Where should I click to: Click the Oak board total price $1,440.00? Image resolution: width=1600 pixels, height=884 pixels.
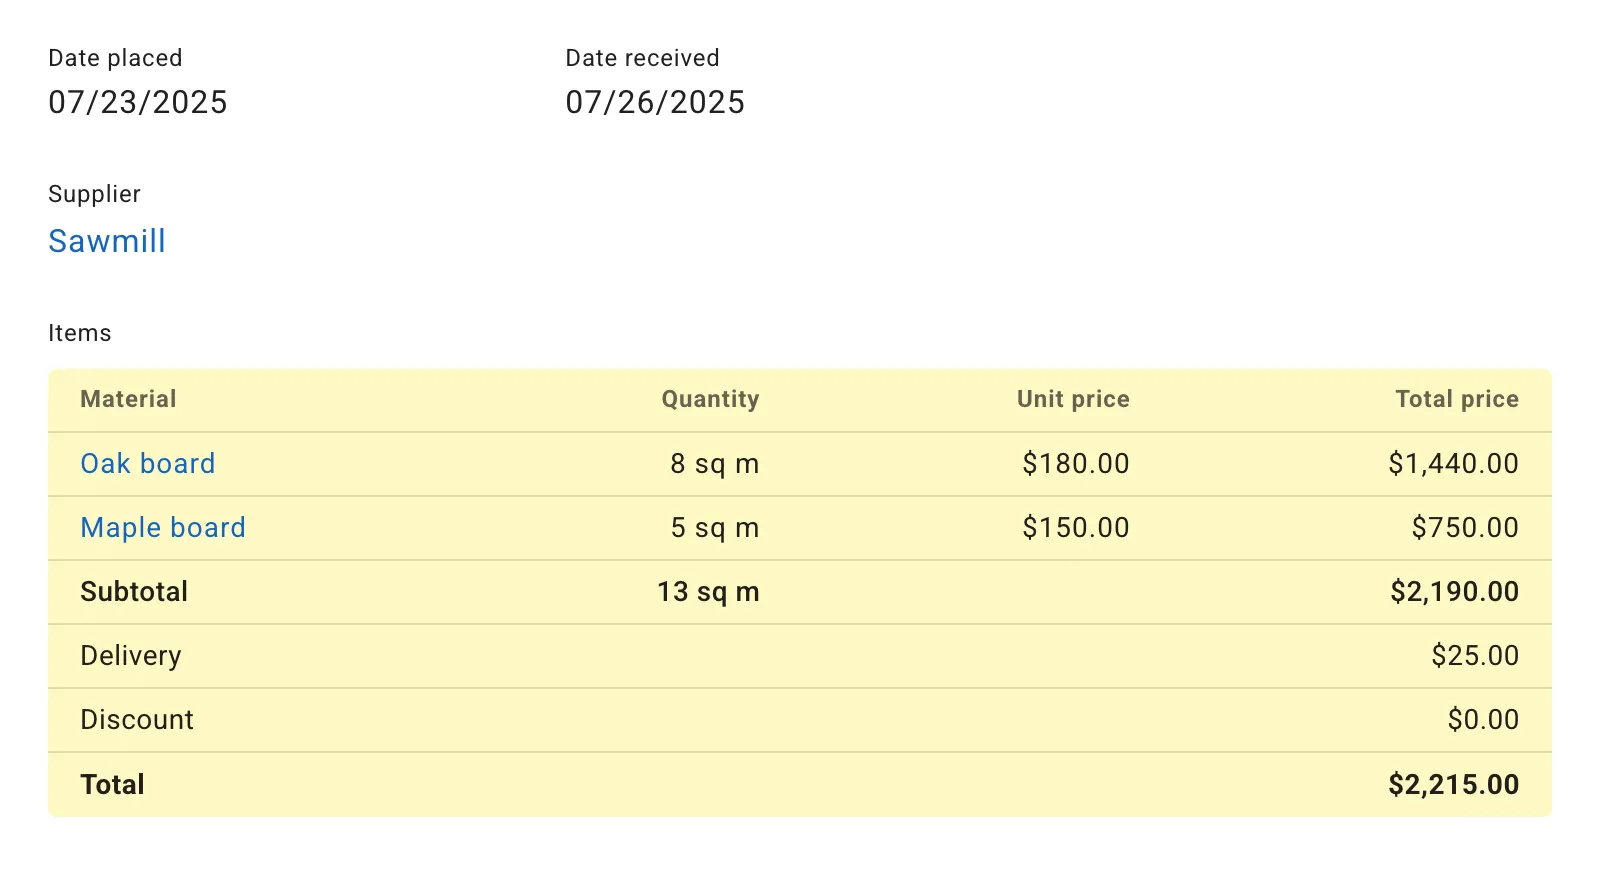(1452, 463)
